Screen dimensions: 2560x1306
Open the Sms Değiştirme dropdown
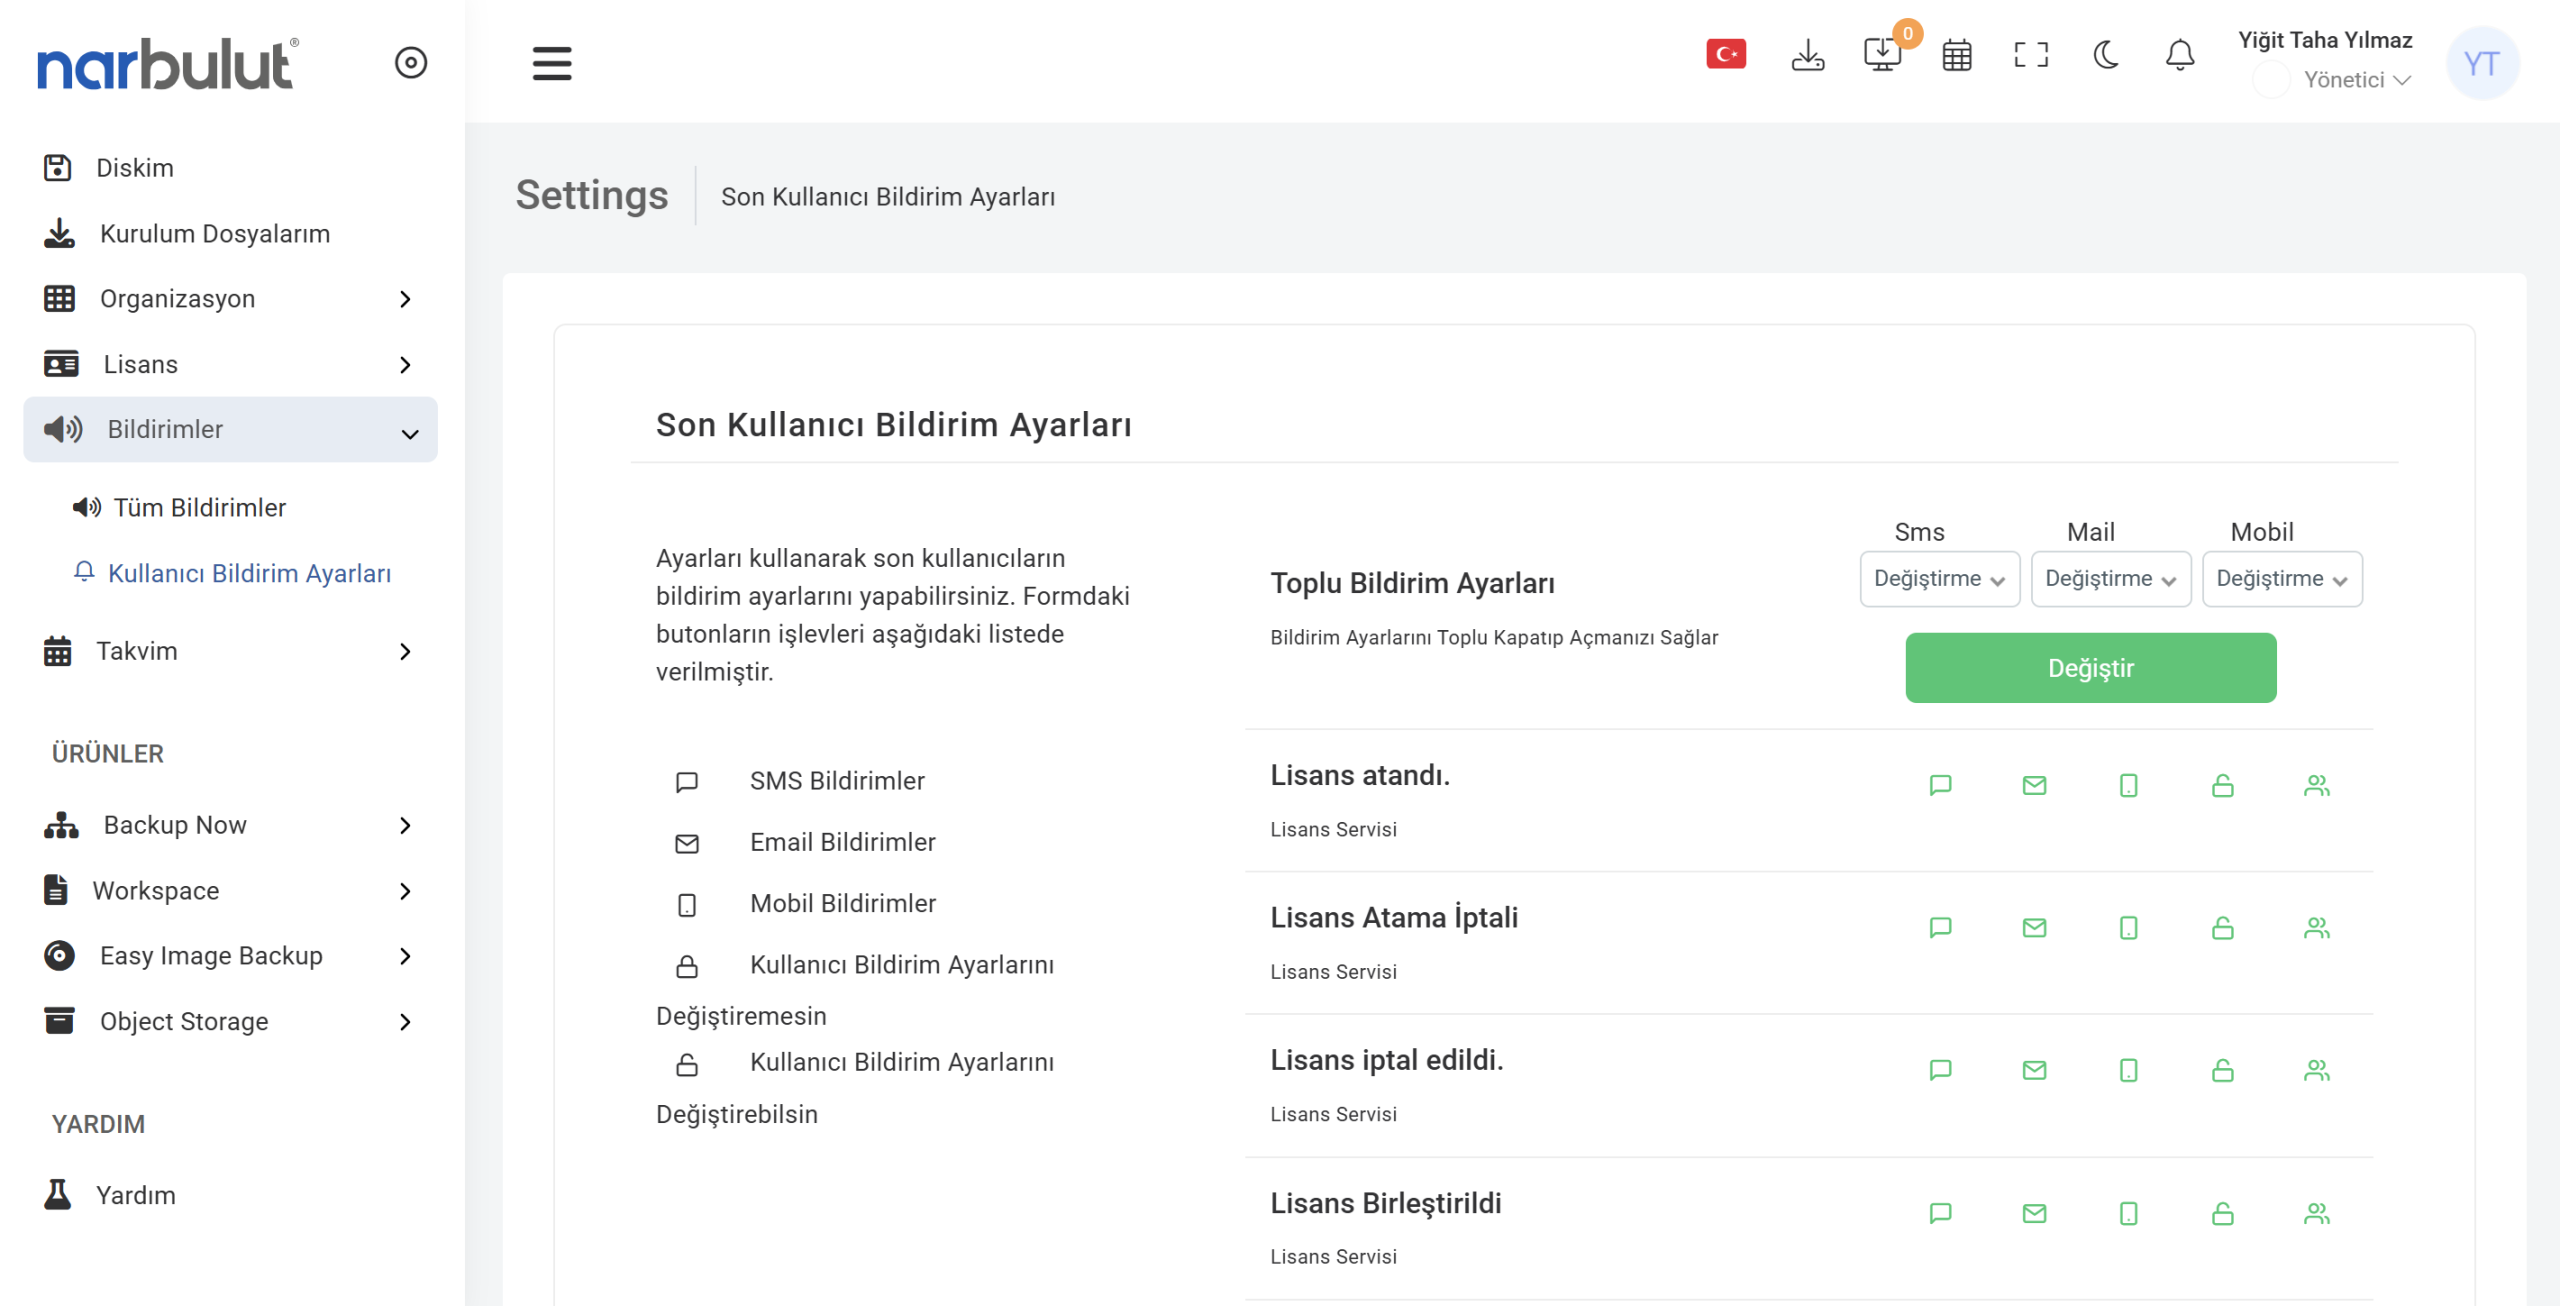click(1939, 579)
